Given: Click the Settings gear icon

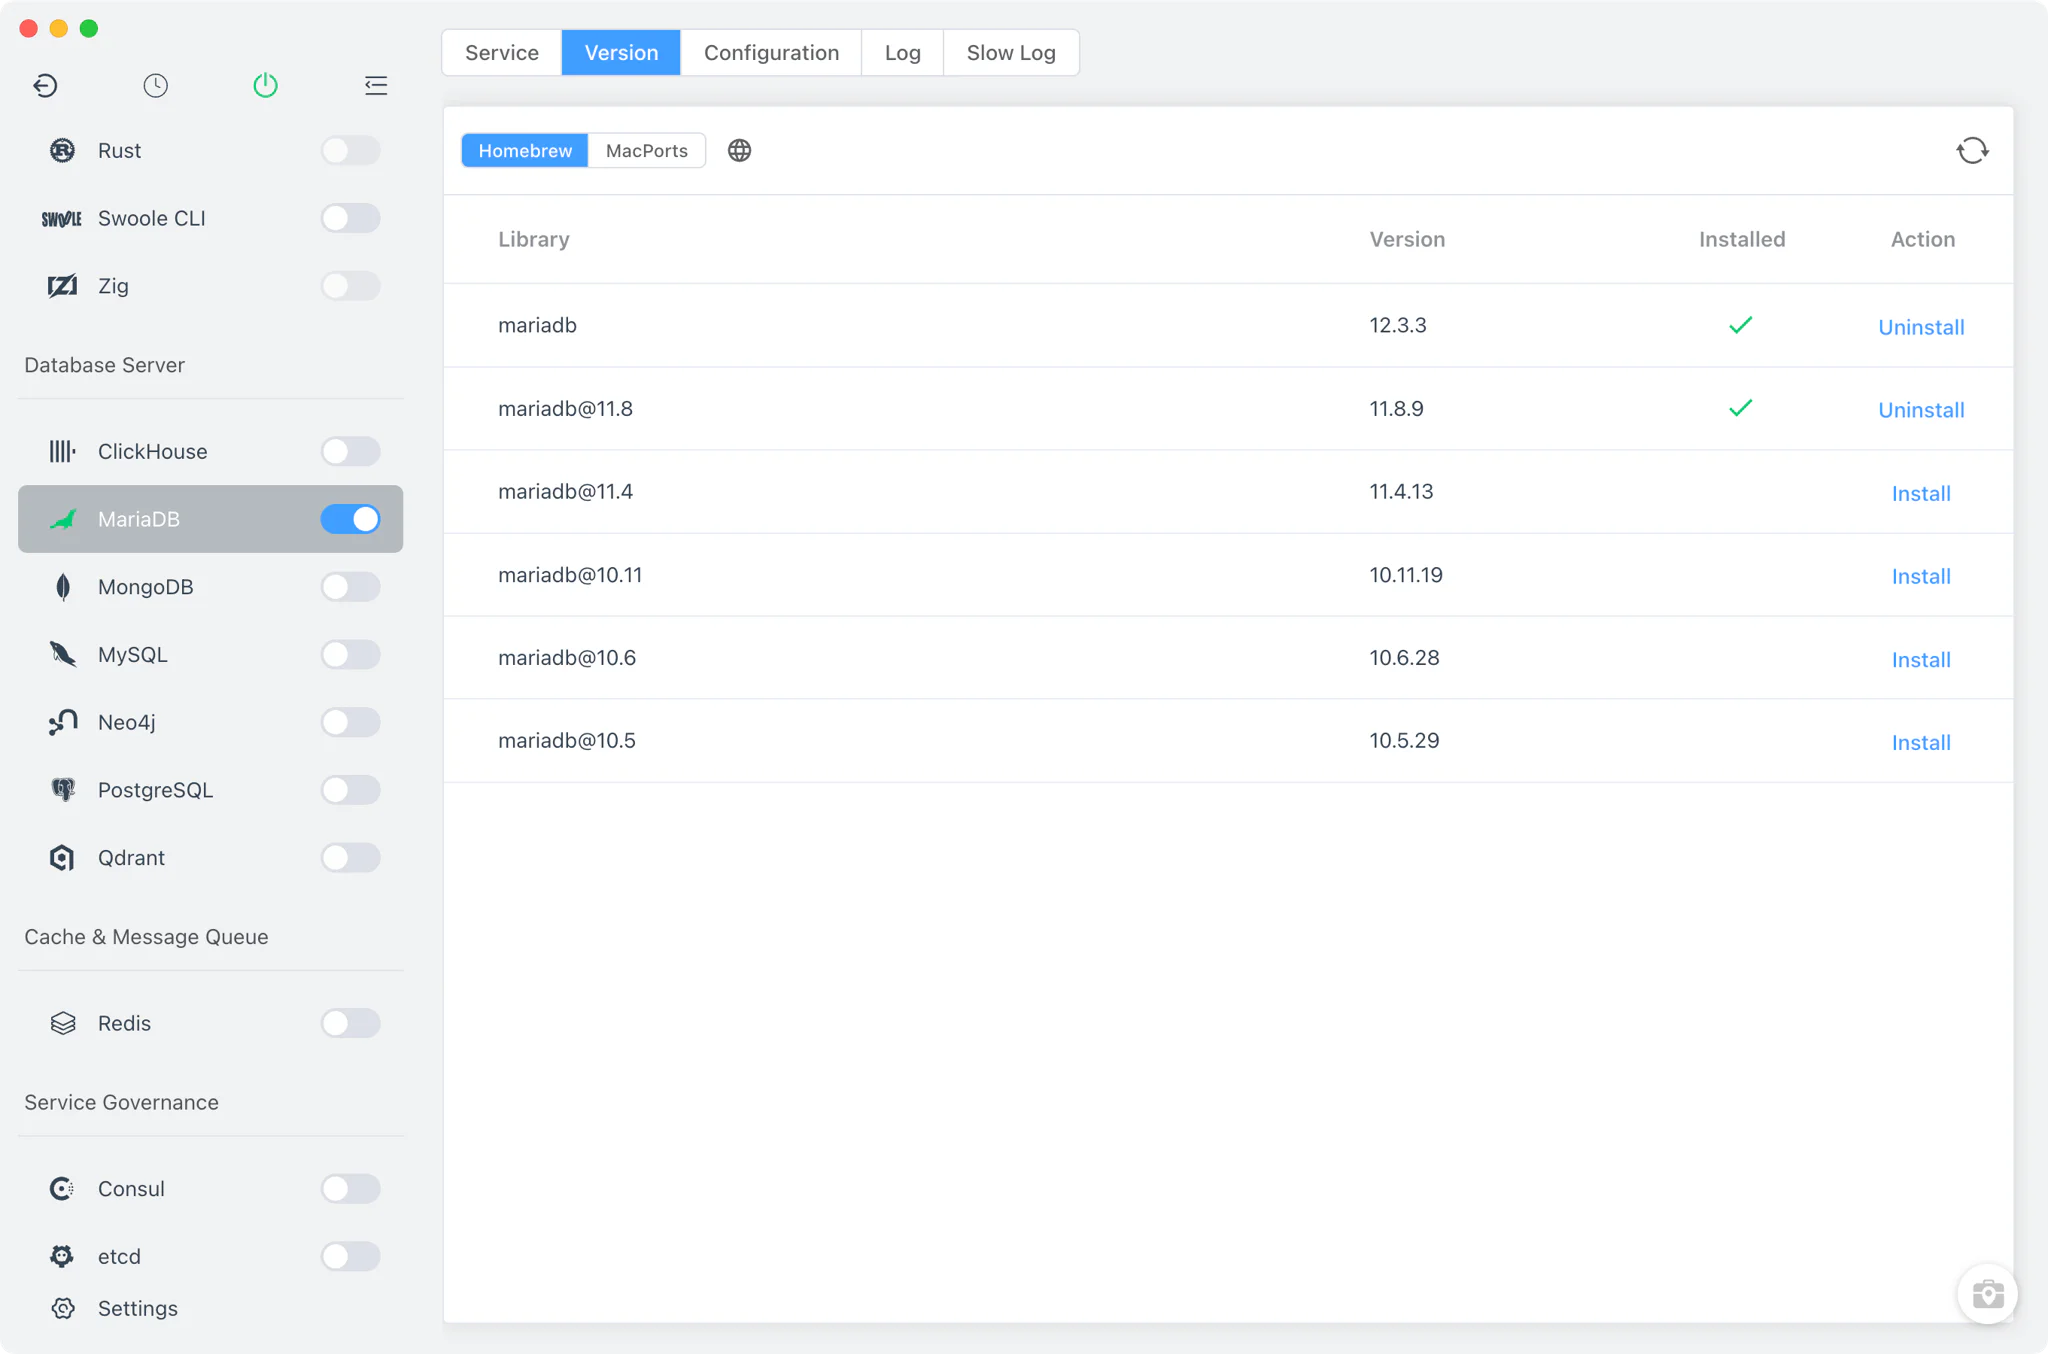Looking at the screenshot, I should (x=62, y=1308).
